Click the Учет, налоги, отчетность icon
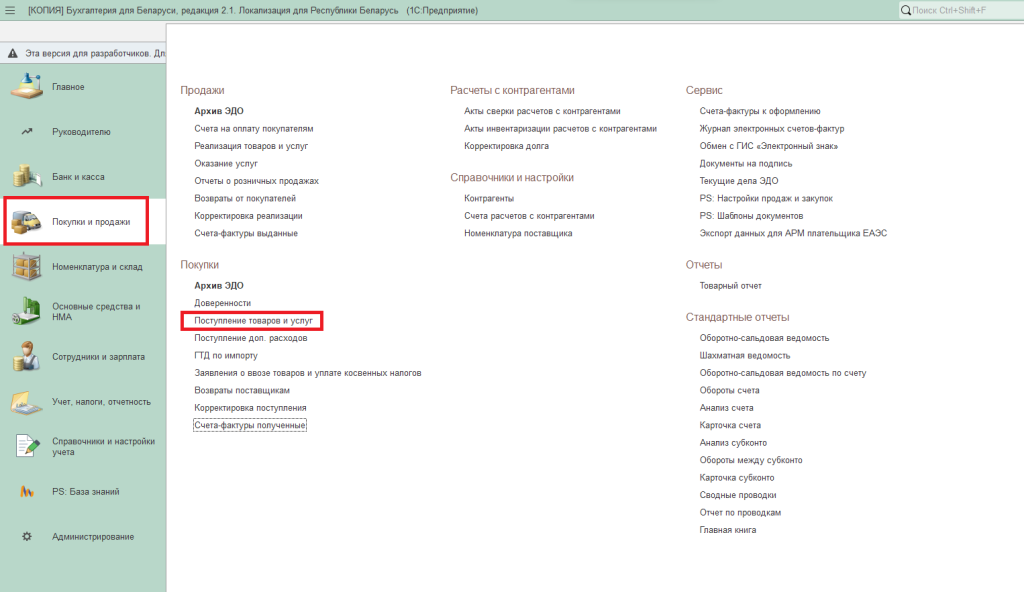The width and height of the screenshot is (1024, 592). point(27,402)
